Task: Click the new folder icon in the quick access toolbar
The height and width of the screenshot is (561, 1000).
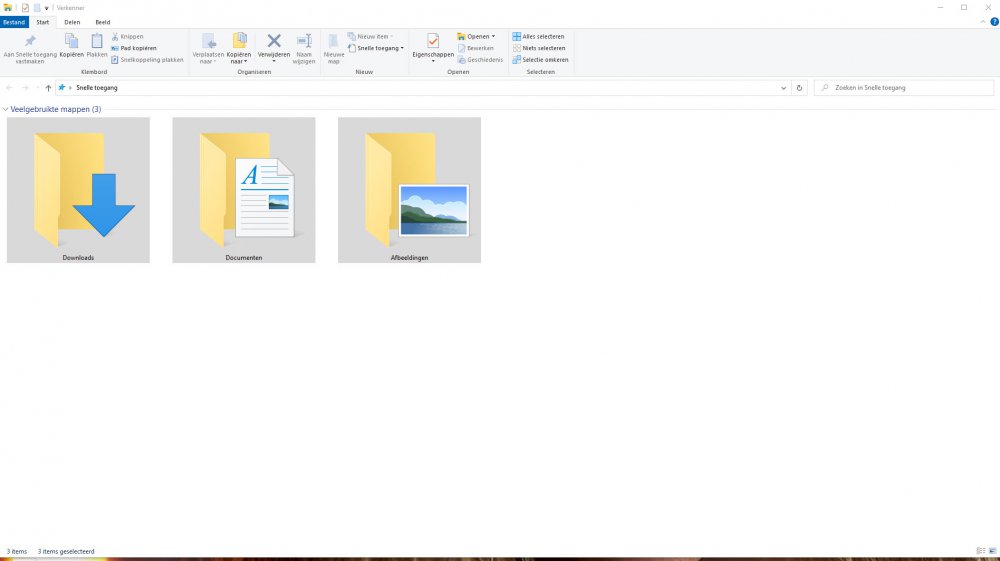Action: 37,8
